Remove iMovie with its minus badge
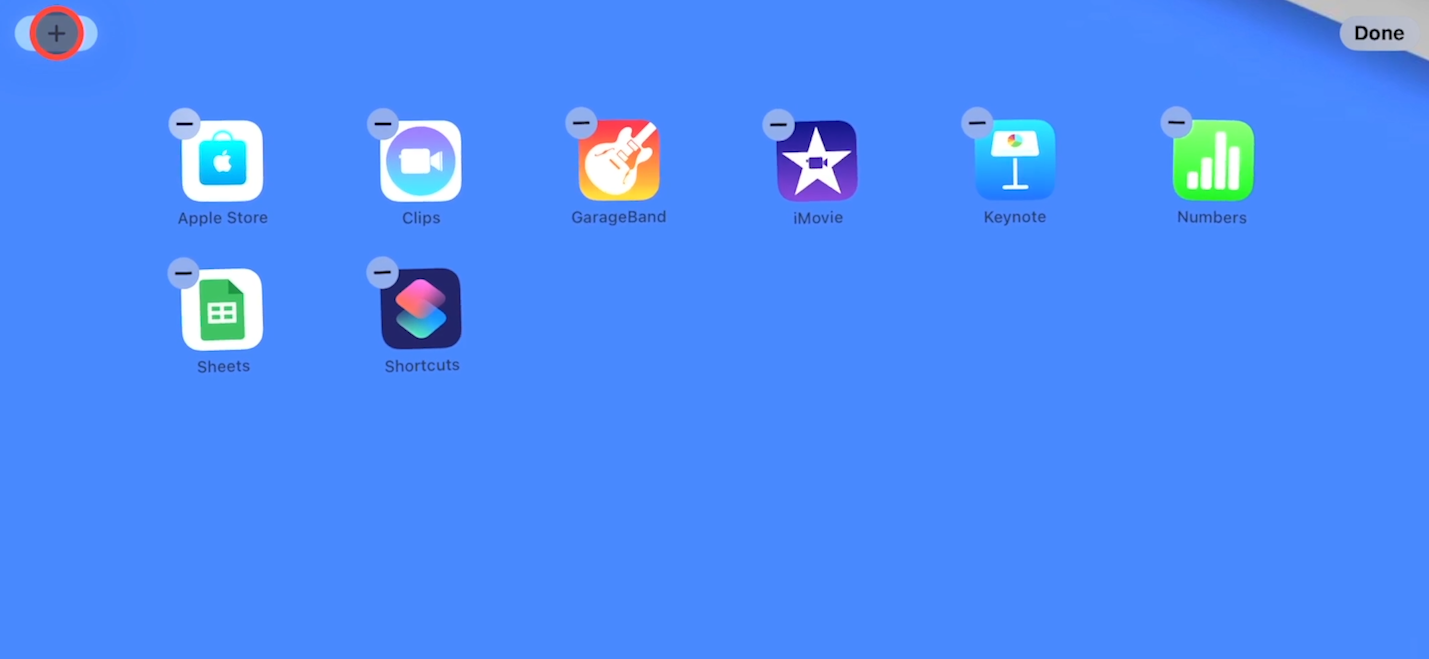This screenshot has height=659, width=1429. pos(778,125)
